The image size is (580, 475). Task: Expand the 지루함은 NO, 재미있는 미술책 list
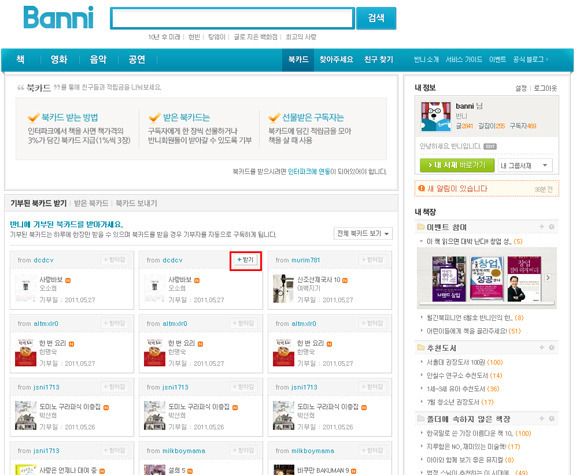(421, 447)
